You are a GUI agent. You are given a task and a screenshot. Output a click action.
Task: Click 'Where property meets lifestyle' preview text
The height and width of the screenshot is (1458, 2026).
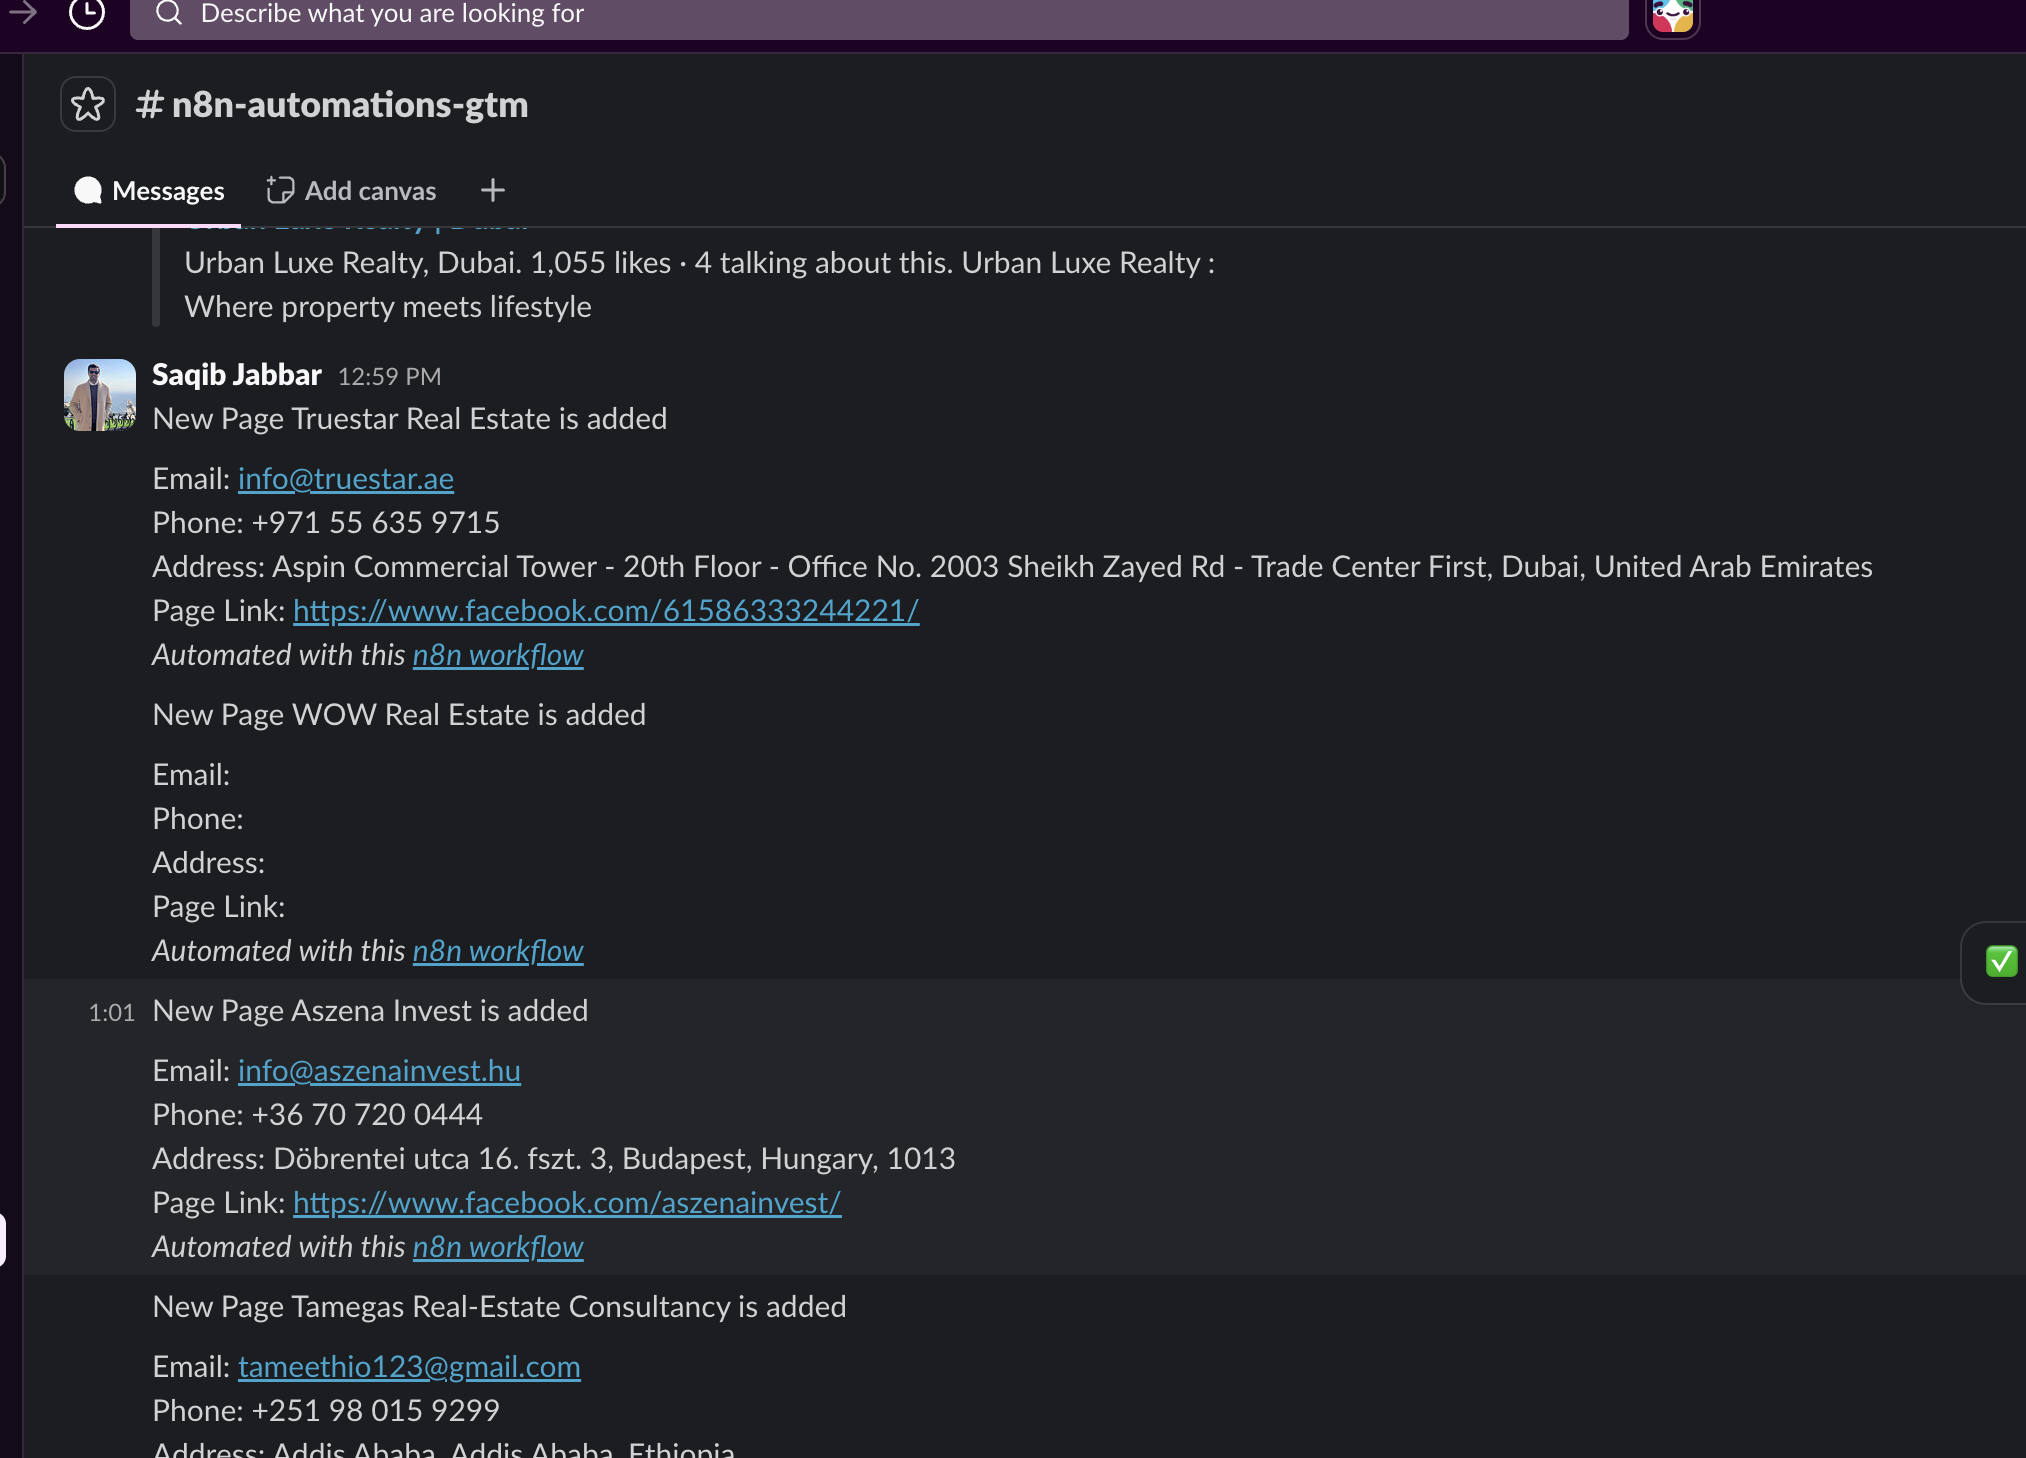tap(388, 307)
